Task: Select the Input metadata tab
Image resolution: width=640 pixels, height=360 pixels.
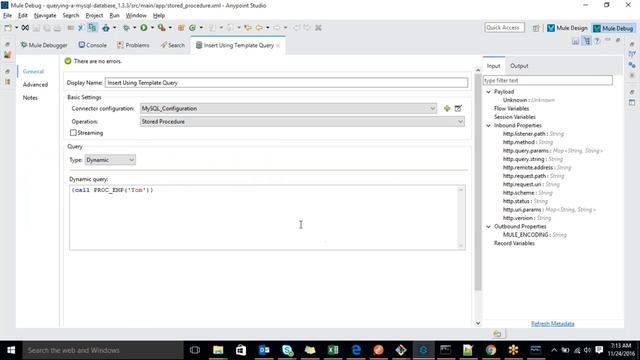Action: 493,66
